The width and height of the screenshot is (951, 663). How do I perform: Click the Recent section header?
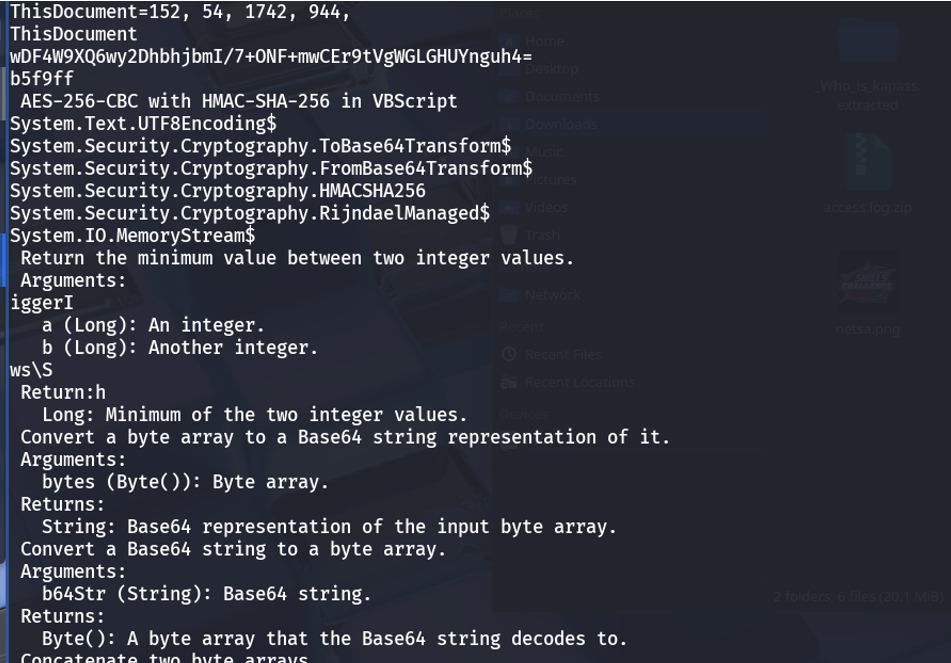tap(522, 327)
